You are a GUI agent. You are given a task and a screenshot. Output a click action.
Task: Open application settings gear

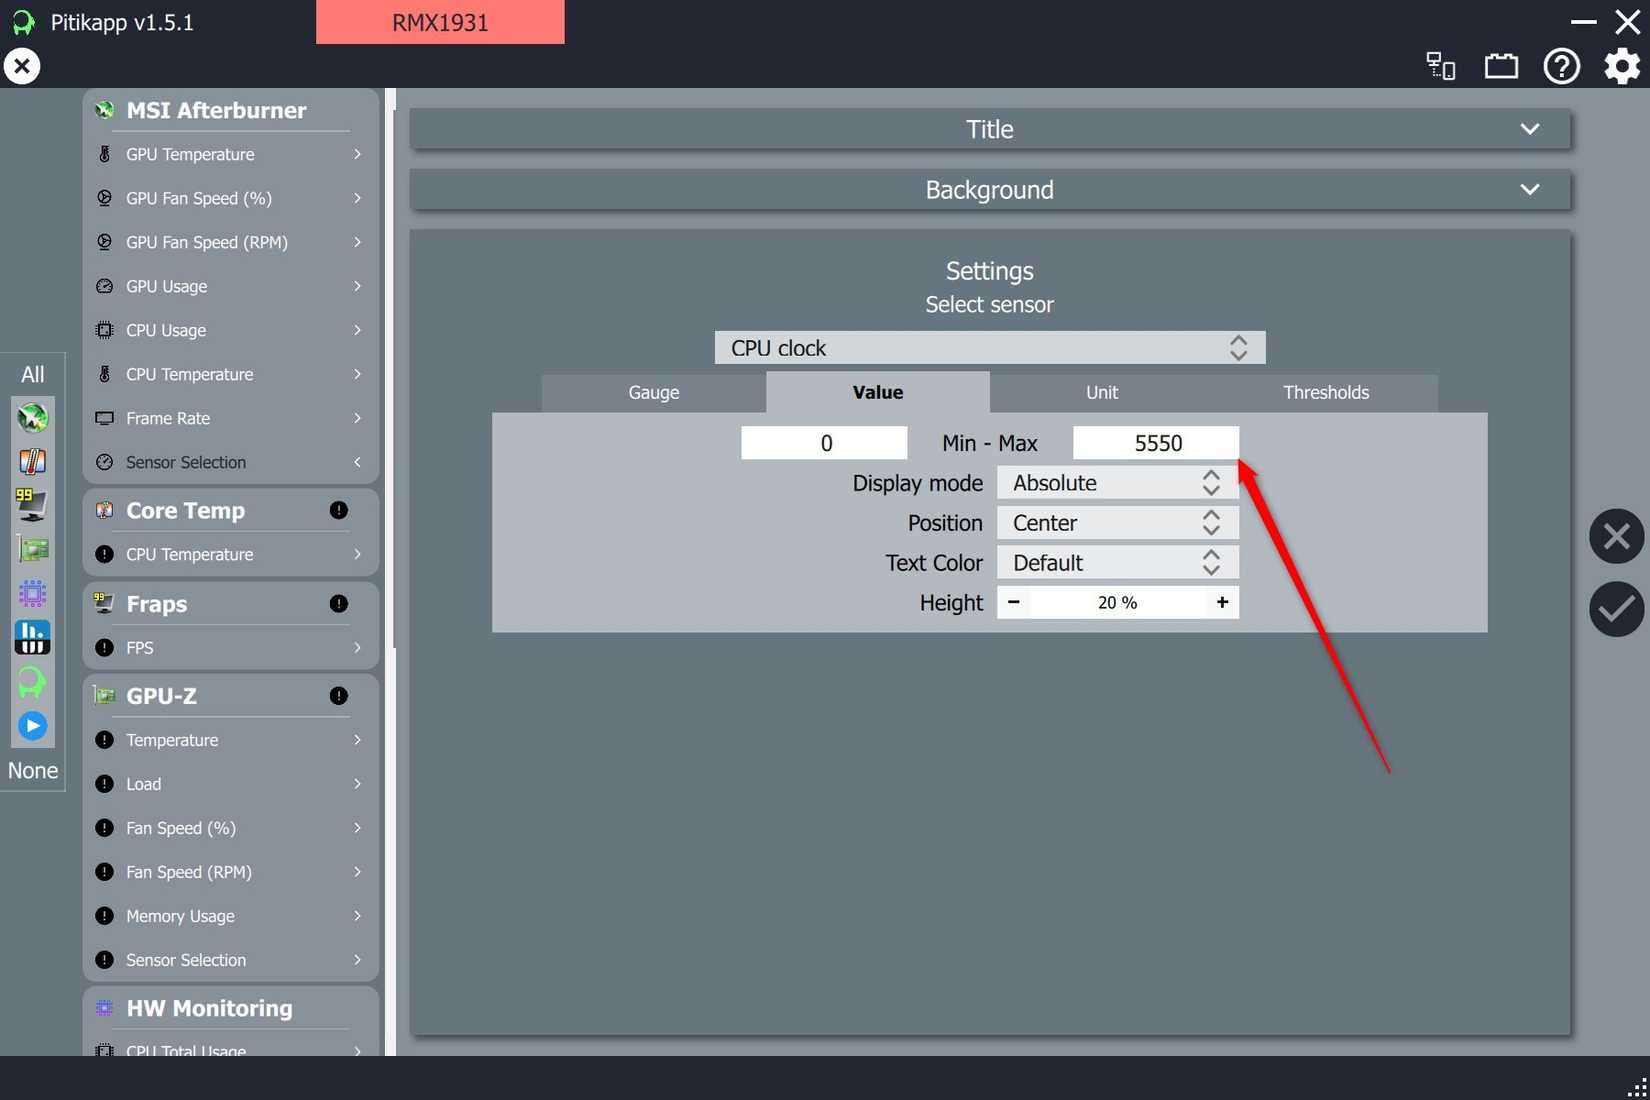pyautogui.click(x=1622, y=66)
